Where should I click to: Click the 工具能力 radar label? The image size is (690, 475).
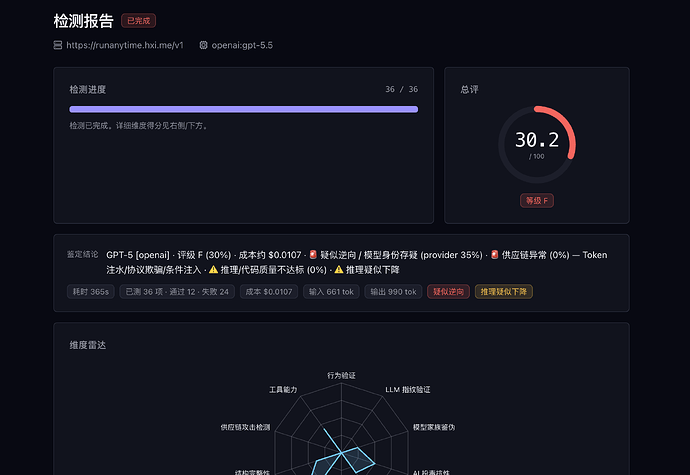click(x=283, y=390)
